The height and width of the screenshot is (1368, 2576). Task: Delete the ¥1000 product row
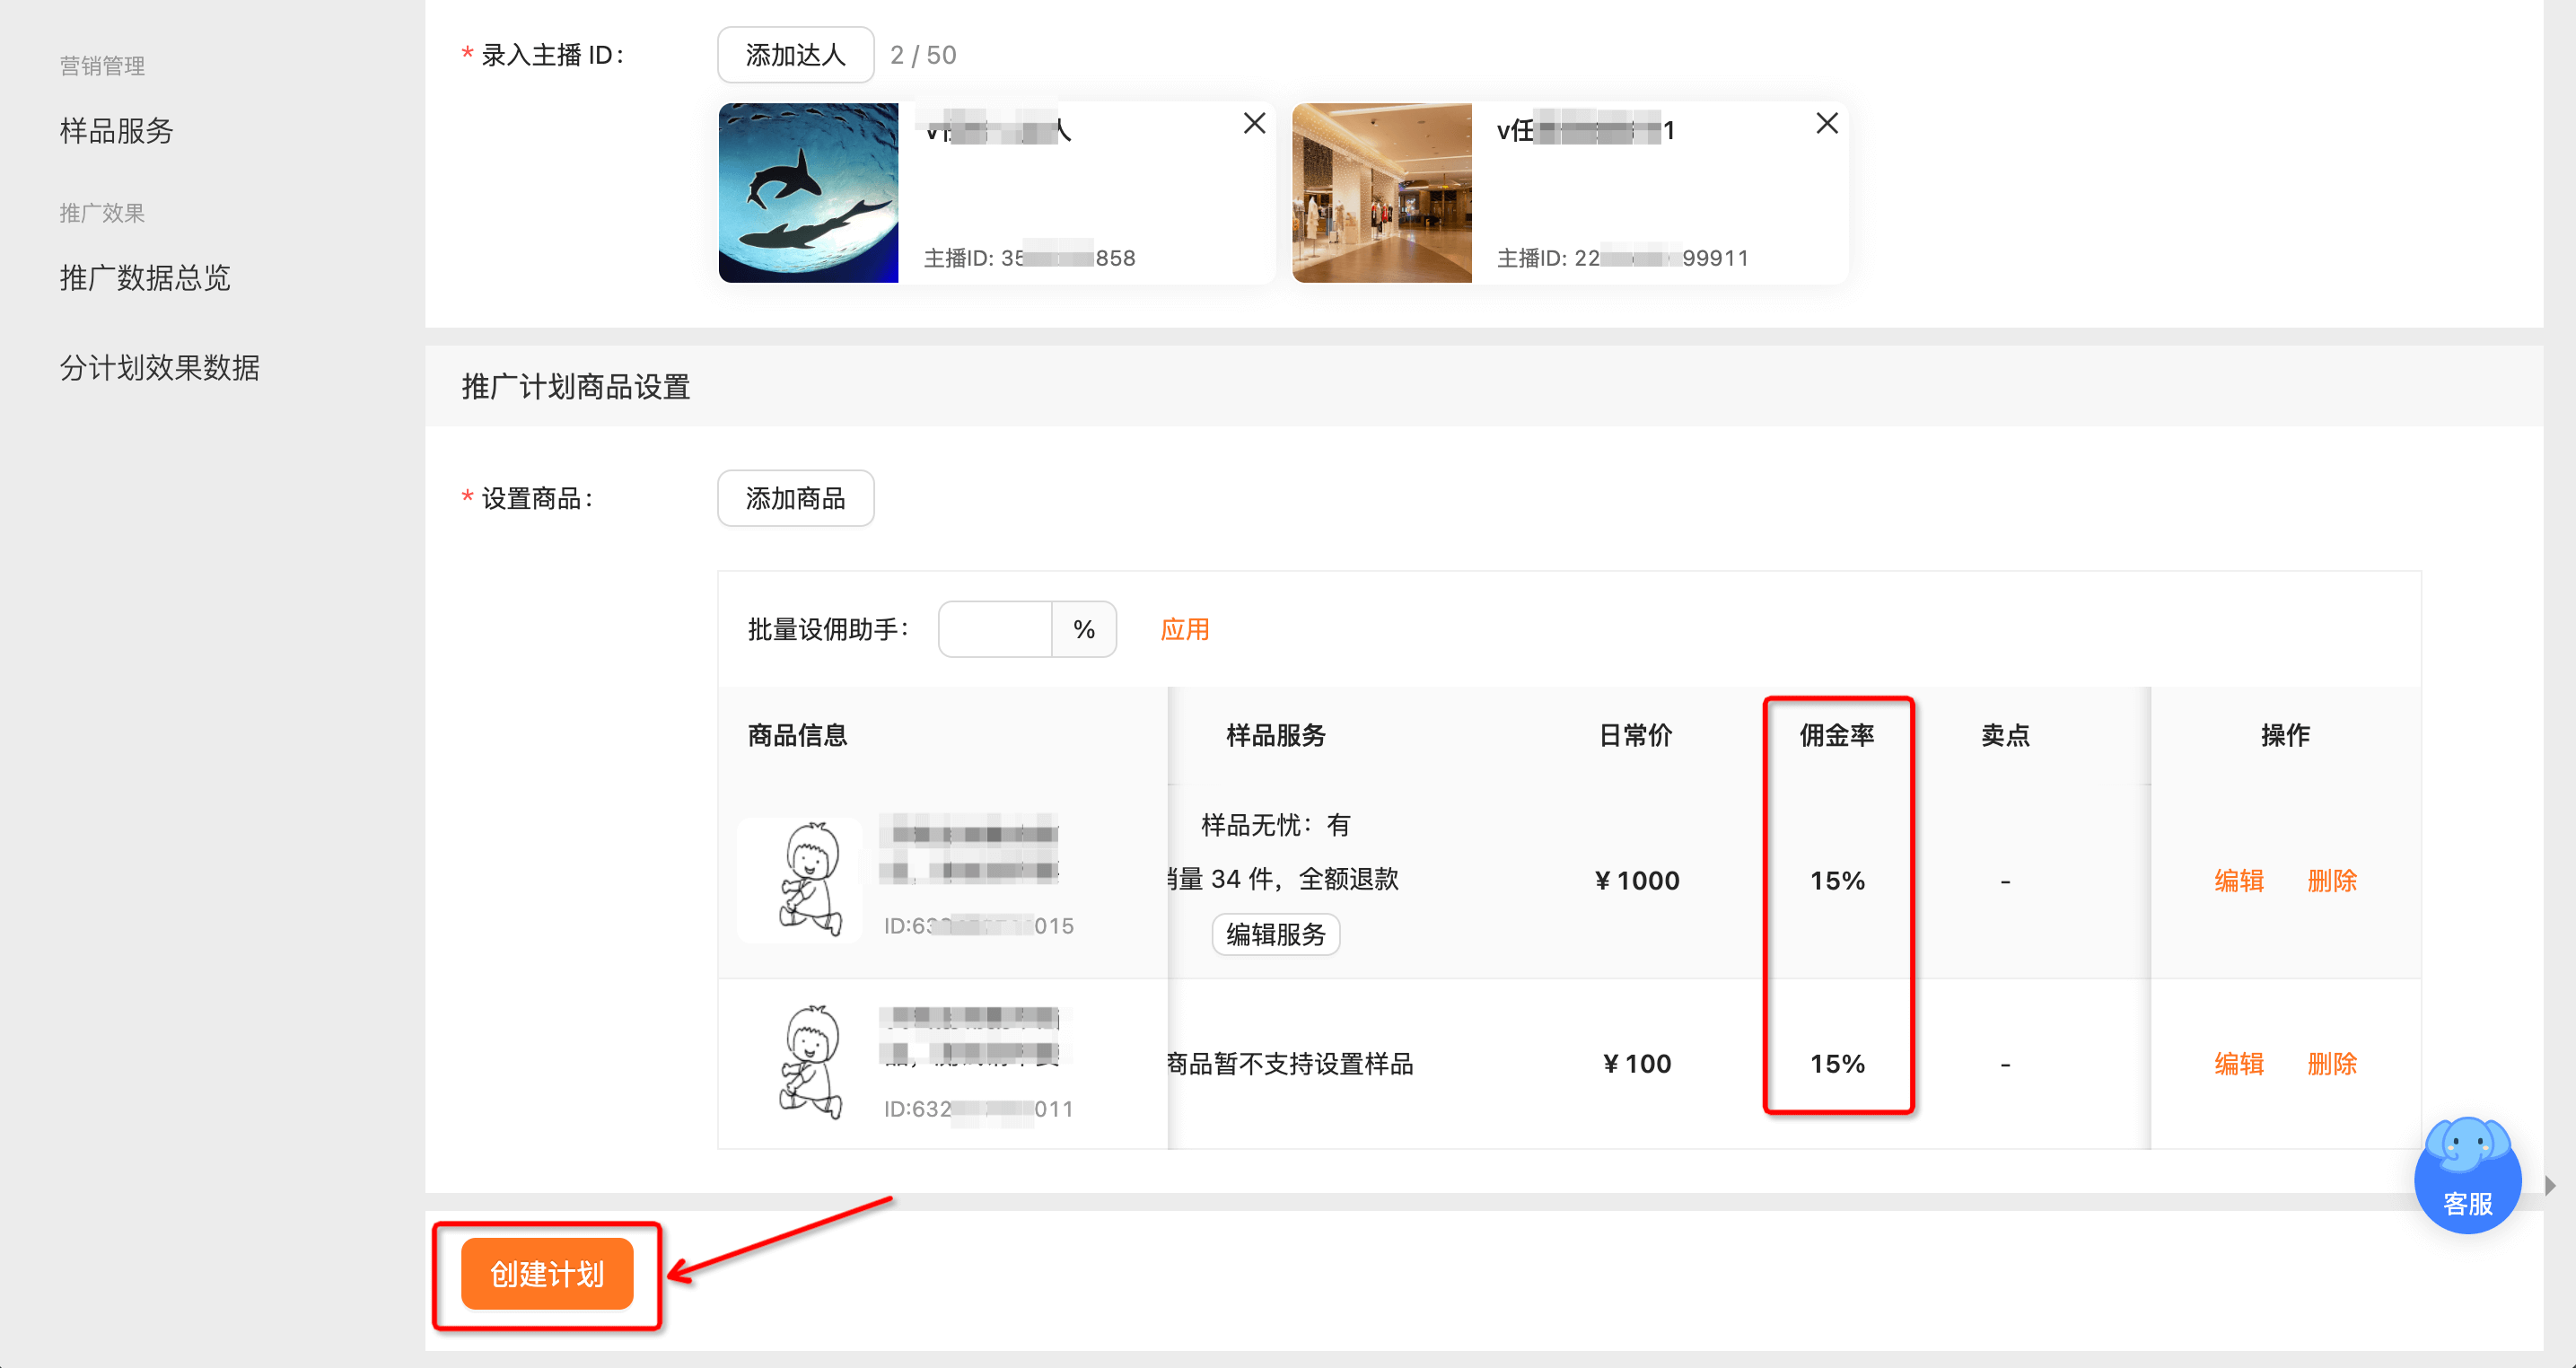[2331, 880]
